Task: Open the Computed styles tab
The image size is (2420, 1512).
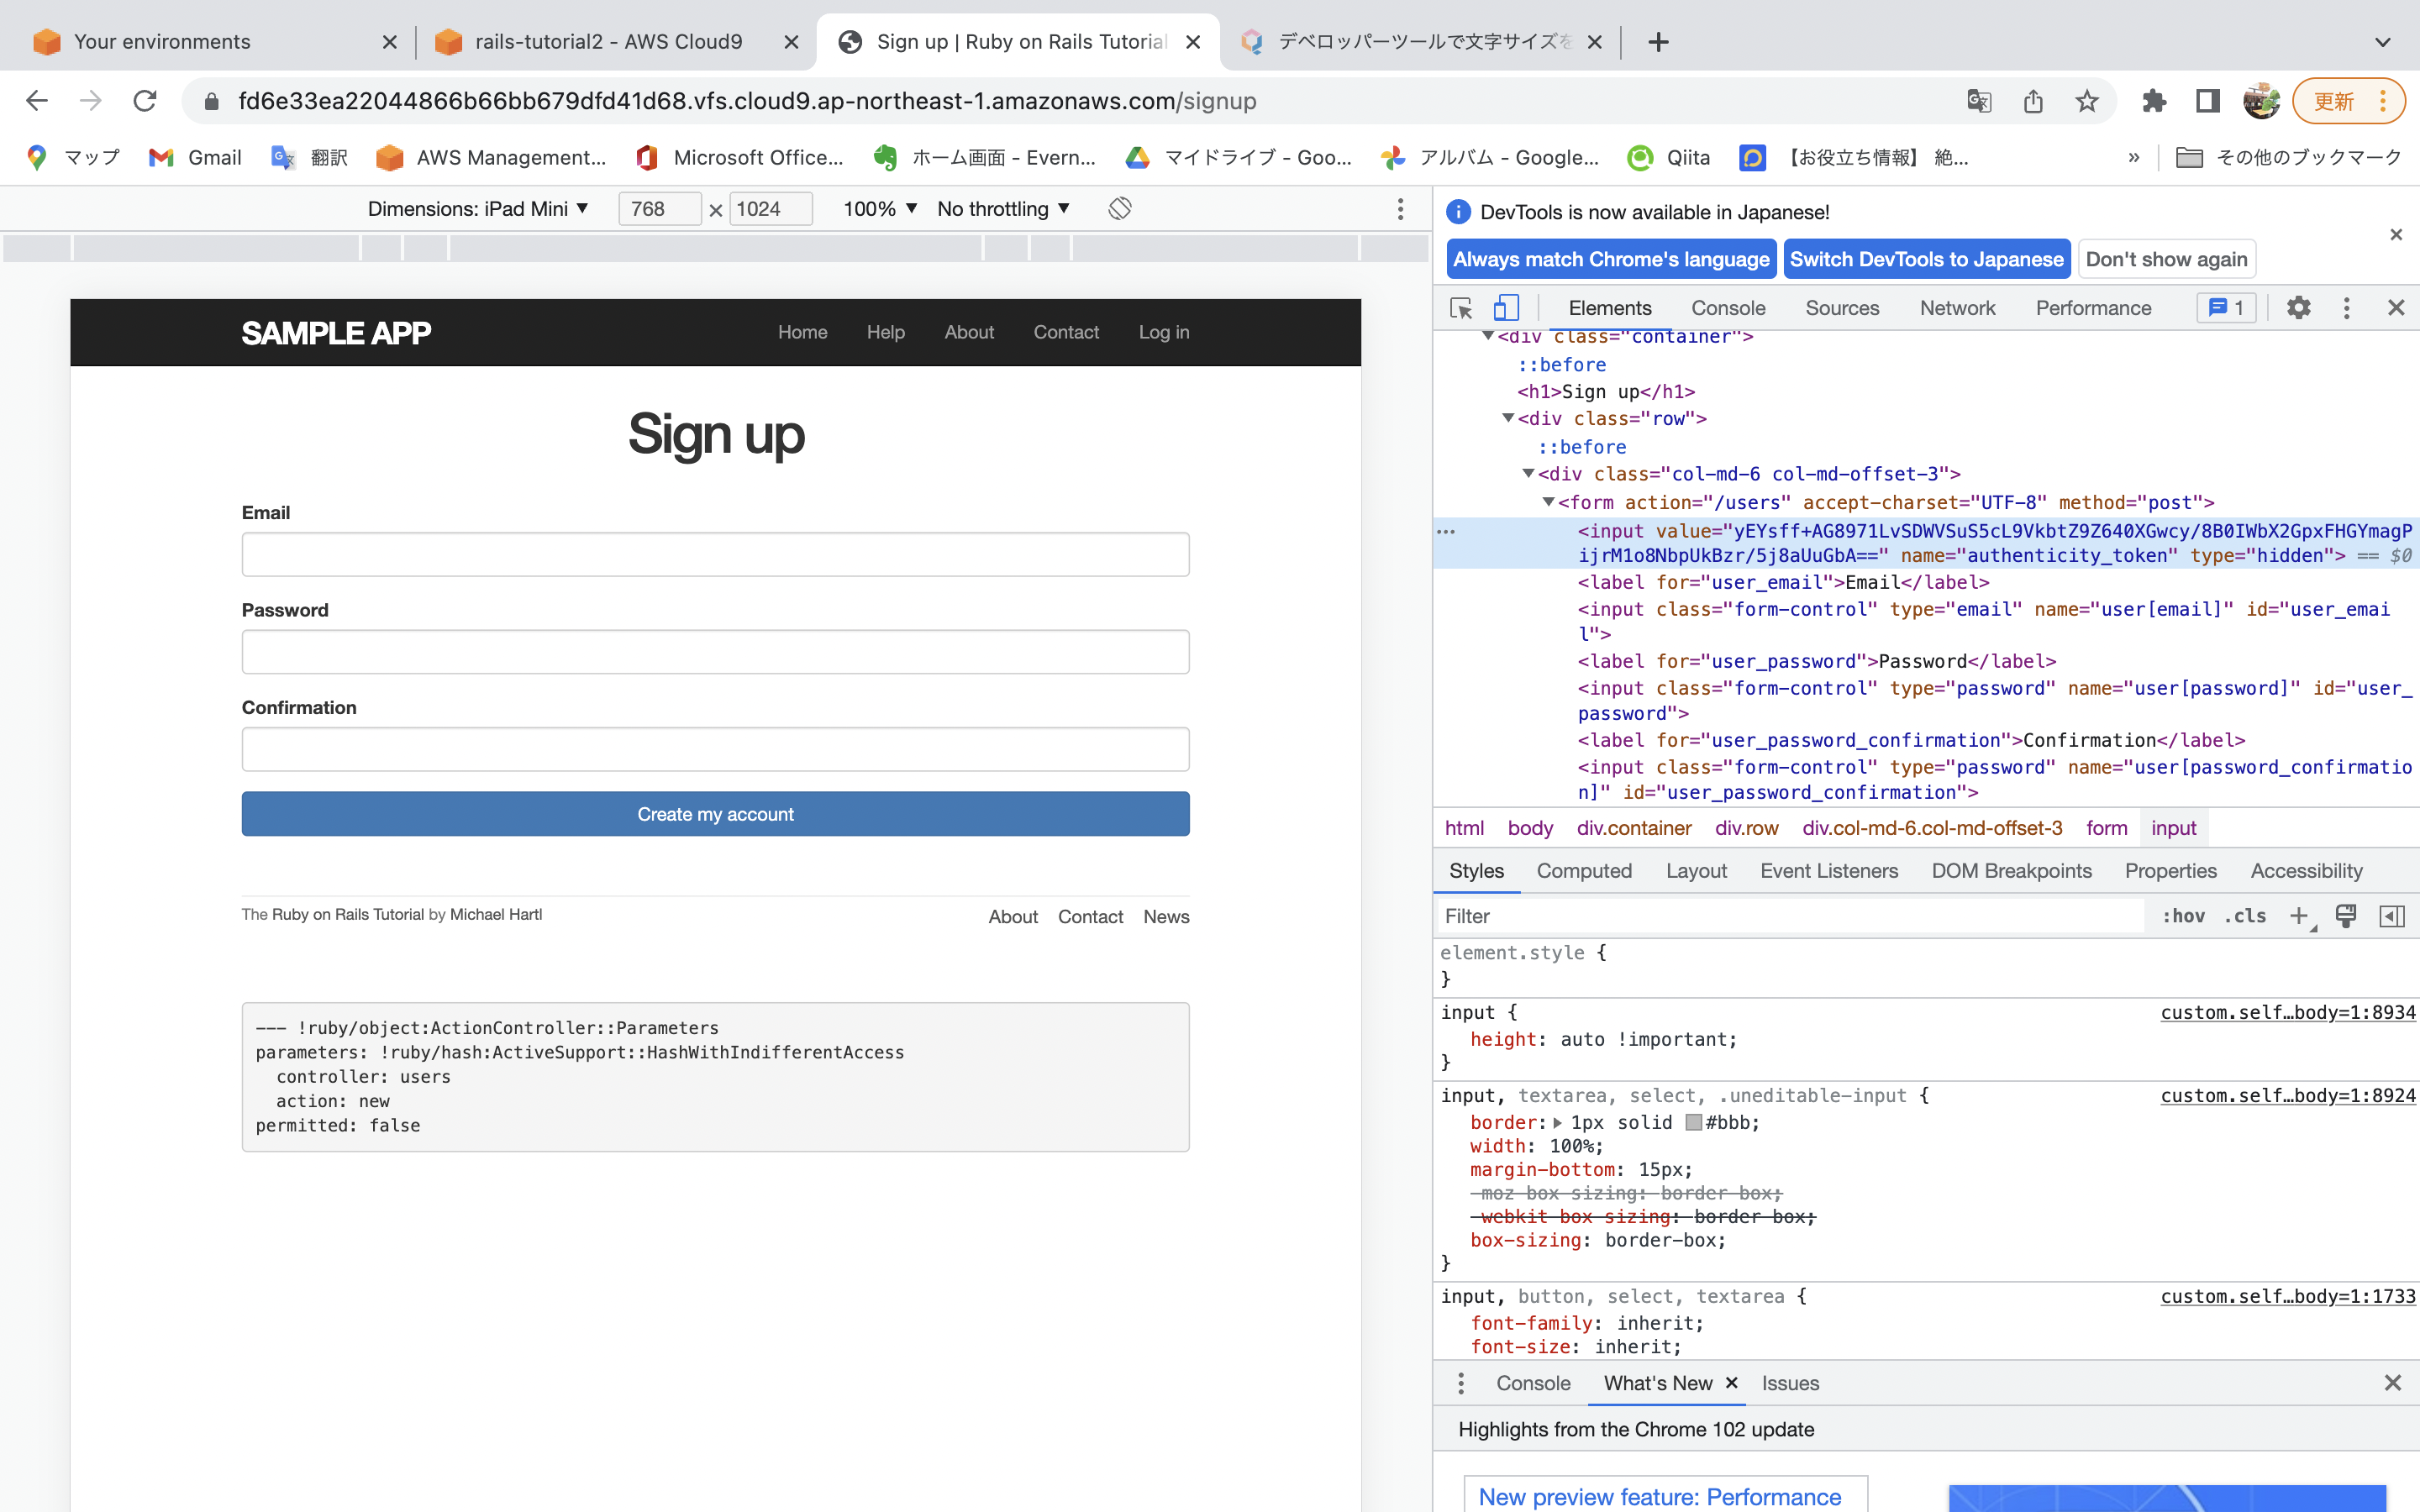Action: coord(1583,871)
